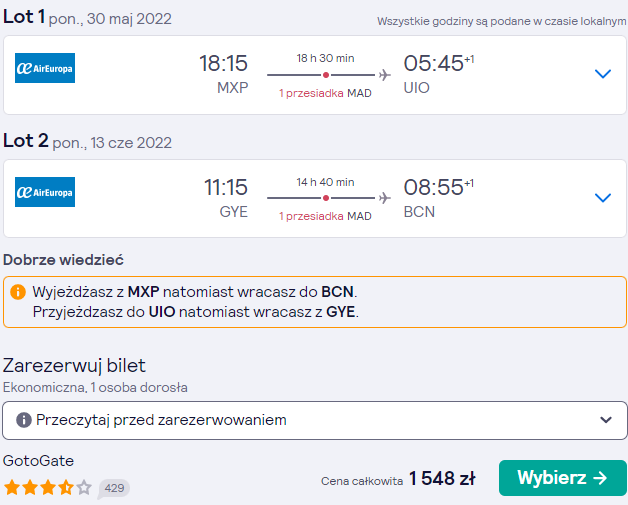This screenshot has height=505, width=628.
Task: Expand Lot 1 flight details chevron
Action: [603, 74]
